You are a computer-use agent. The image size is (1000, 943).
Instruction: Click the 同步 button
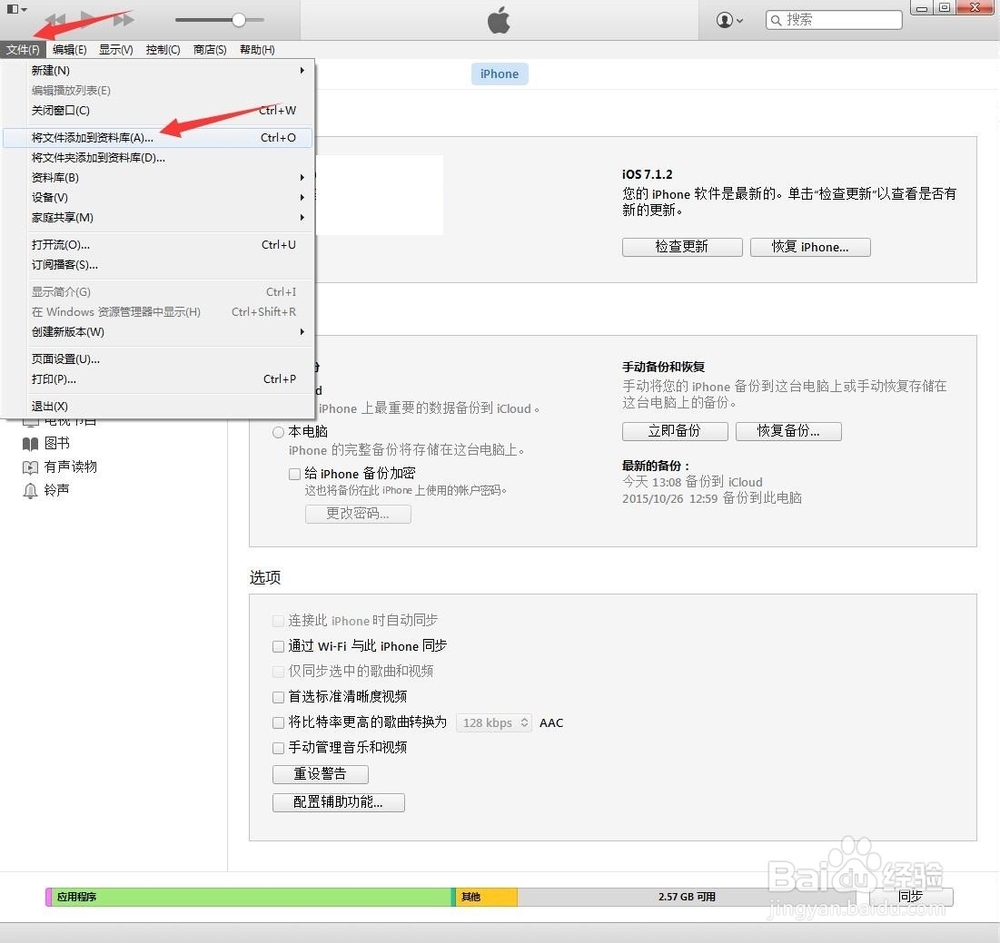click(x=910, y=896)
